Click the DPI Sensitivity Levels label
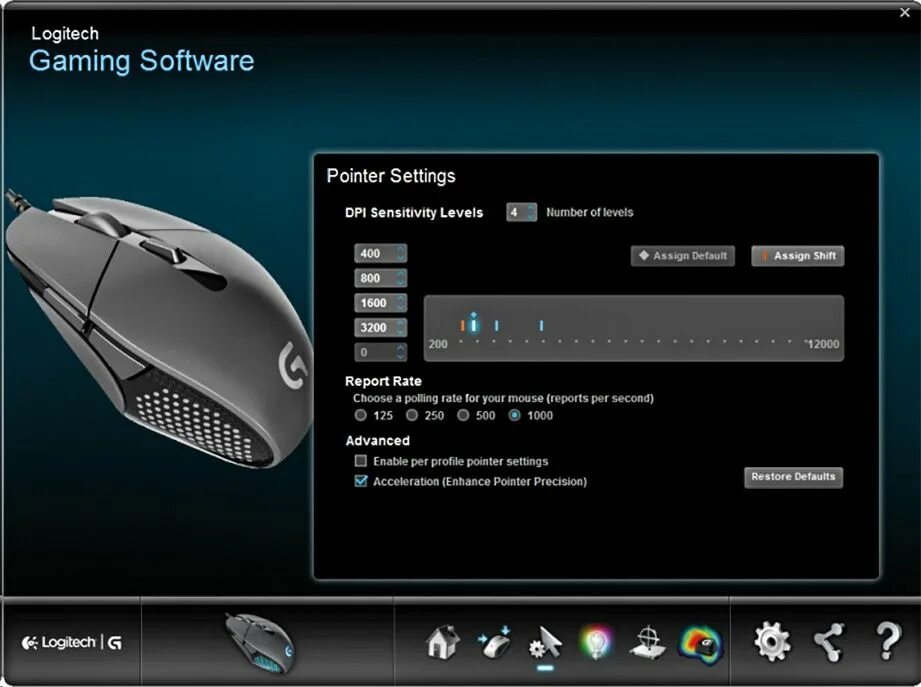The image size is (921, 687). pyautogui.click(x=414, y=213)
